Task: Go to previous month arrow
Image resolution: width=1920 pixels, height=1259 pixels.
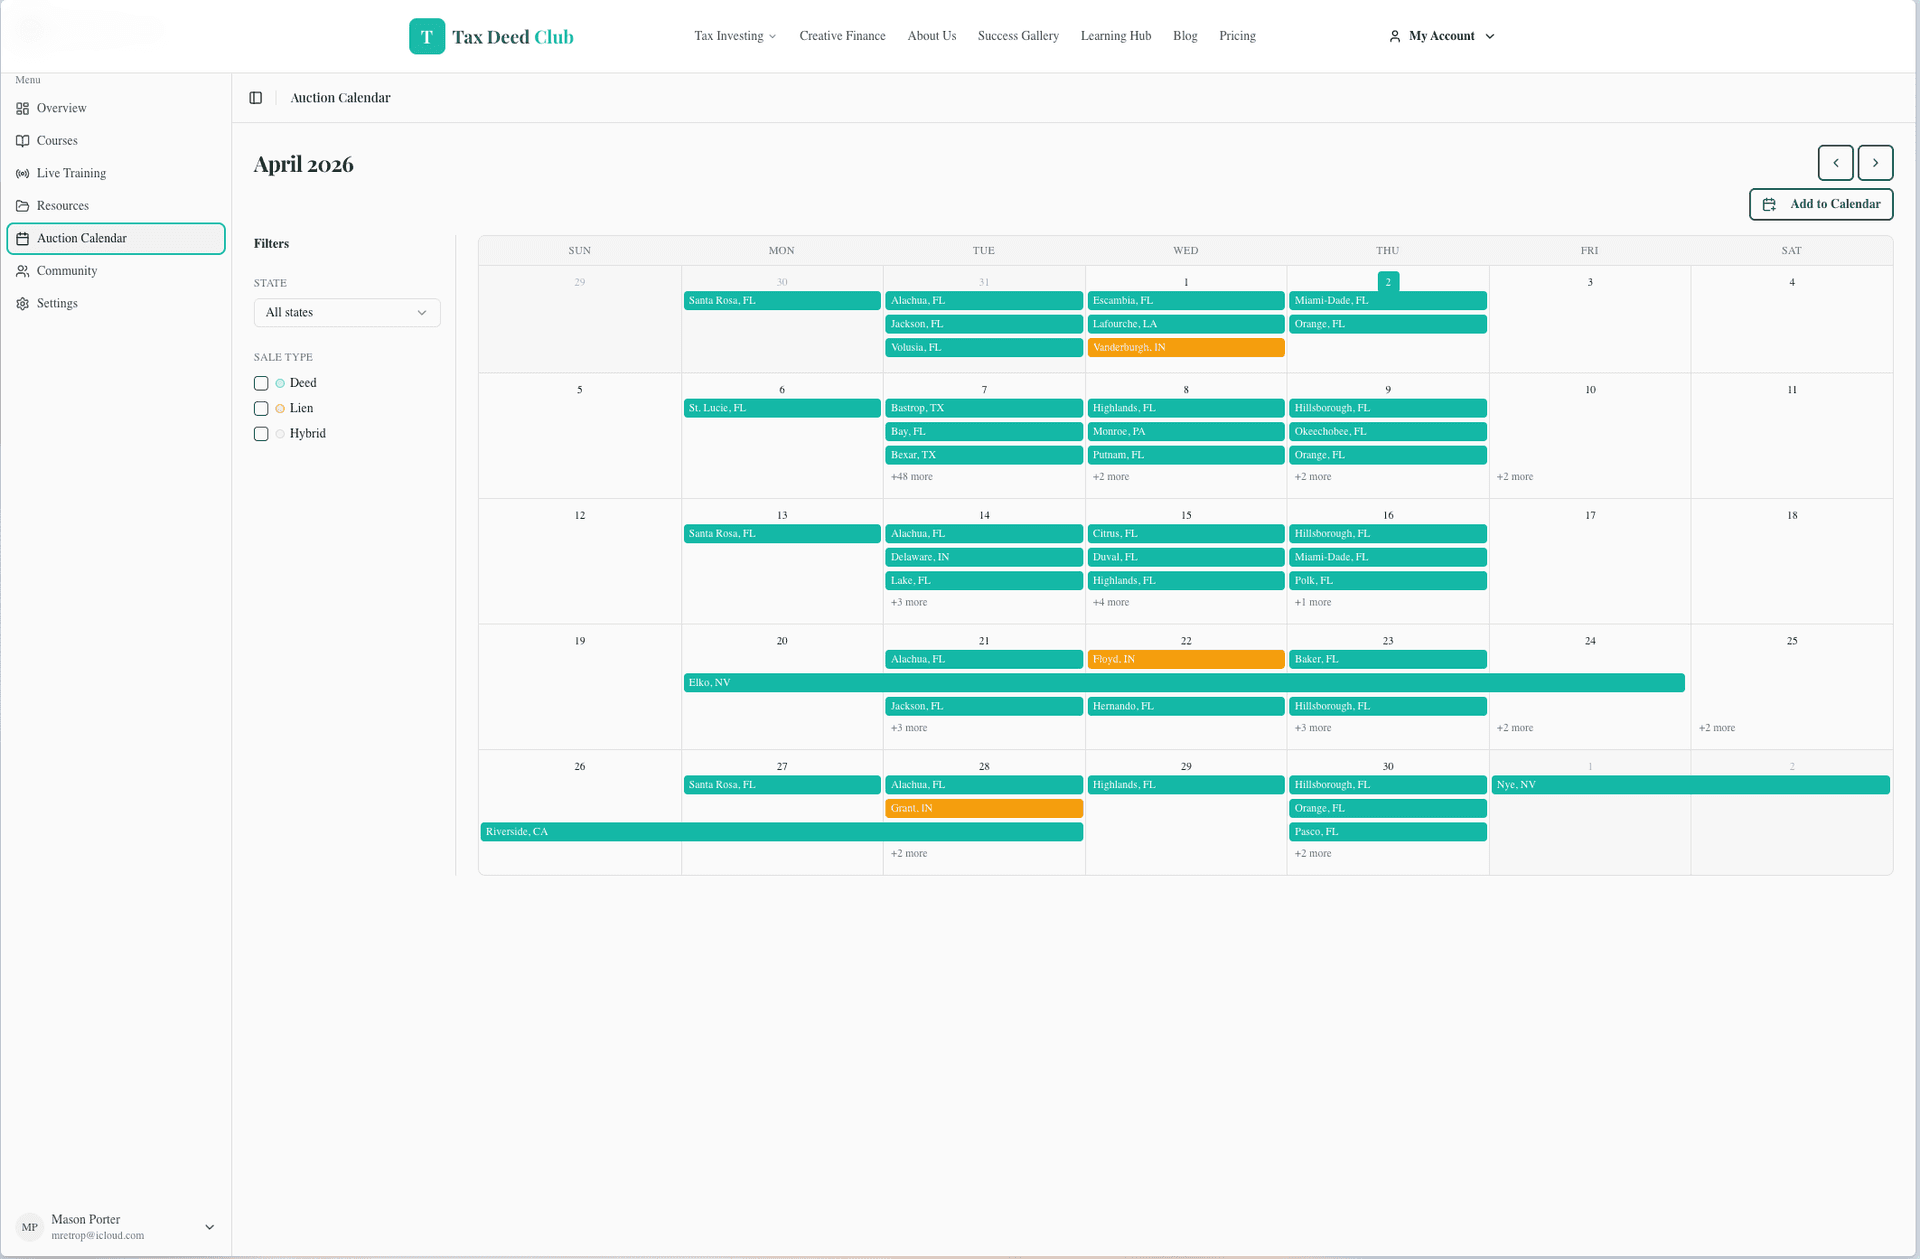Action: tap(1835, 163)
